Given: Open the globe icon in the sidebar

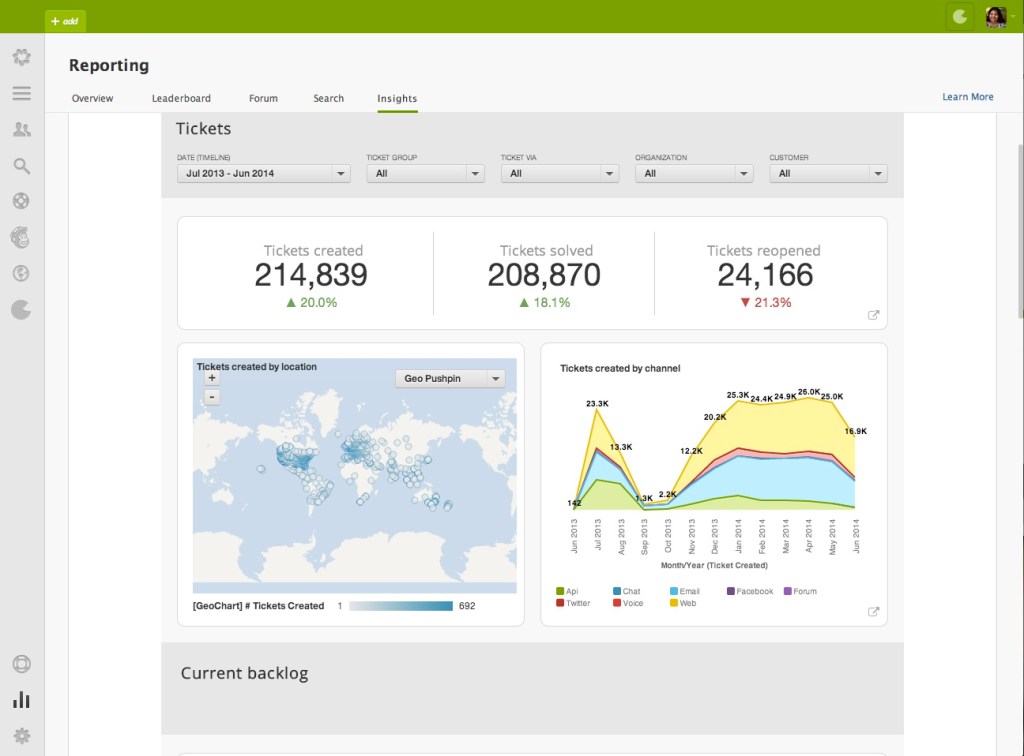Looking at the screenshot, I should (x=21, y=273).
